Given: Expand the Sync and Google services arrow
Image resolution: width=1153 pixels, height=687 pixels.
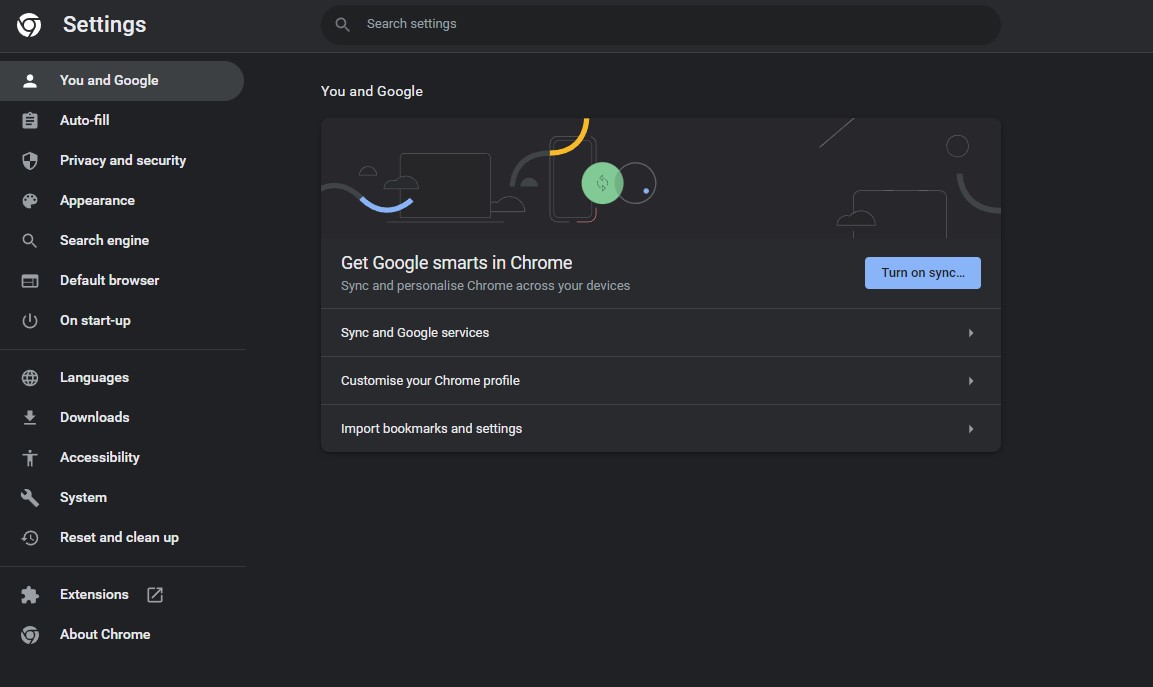Looking at the screenshot, I should pos(971,333).
